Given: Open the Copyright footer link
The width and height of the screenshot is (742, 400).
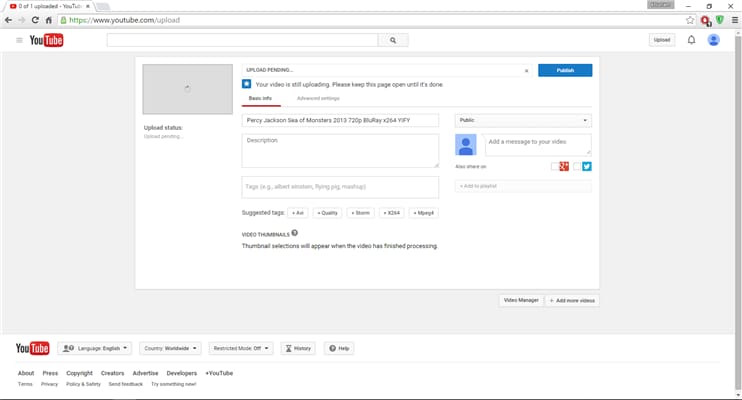Looking at the screenshot, I should (x=80, y=373).
